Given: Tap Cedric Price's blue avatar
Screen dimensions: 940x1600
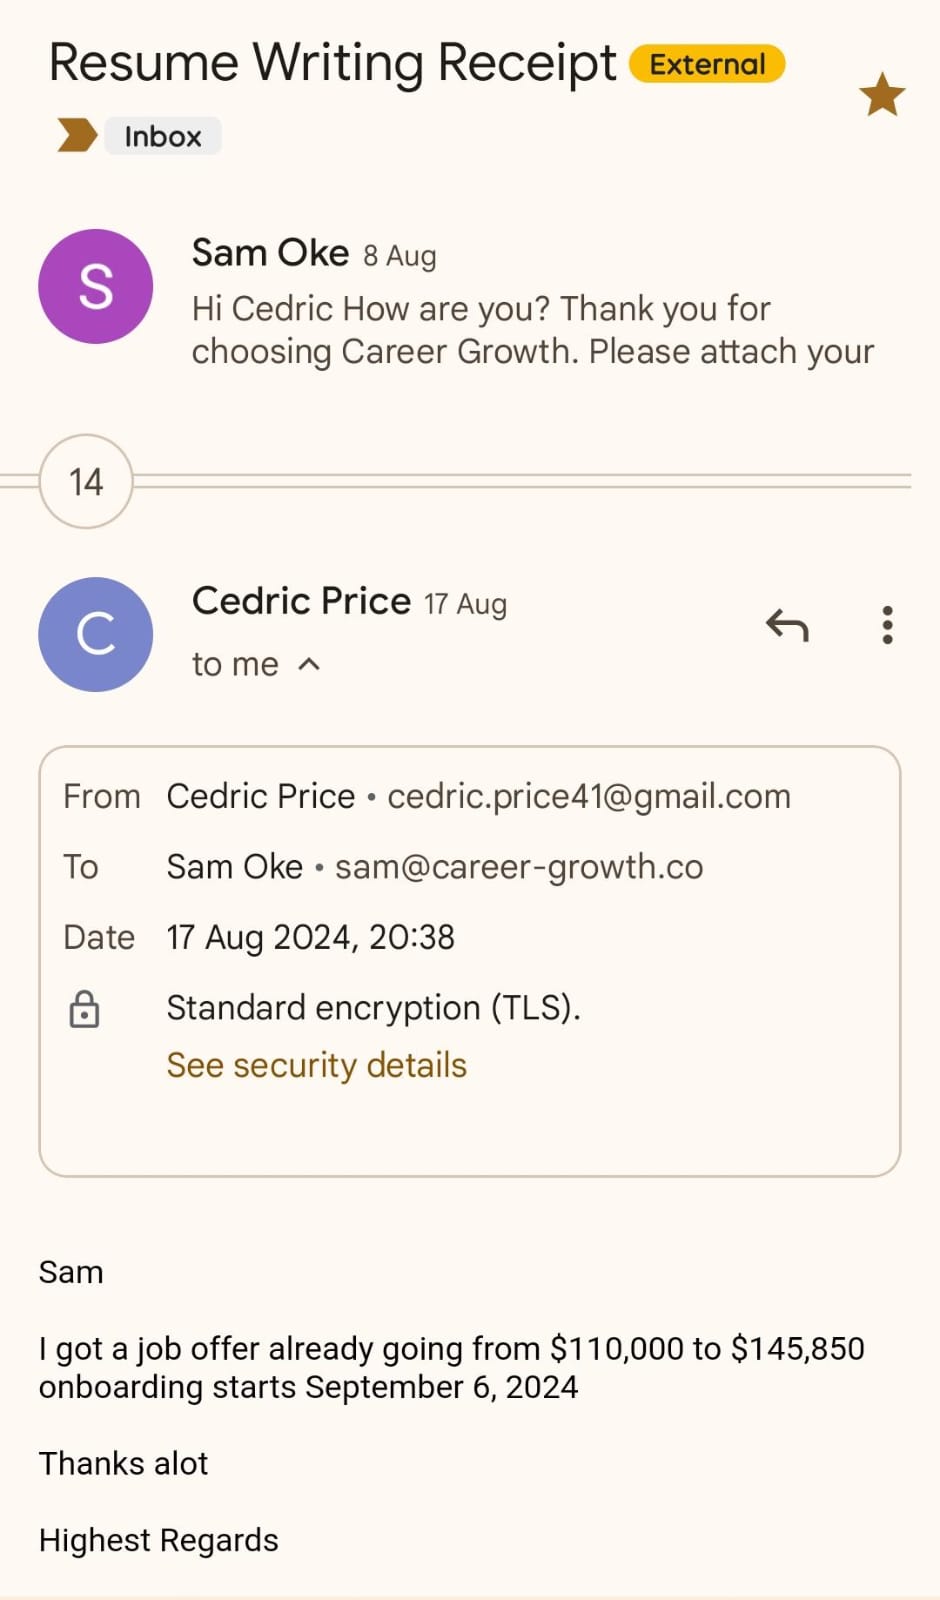Looking at the screenshot, I should coord(95,635).
